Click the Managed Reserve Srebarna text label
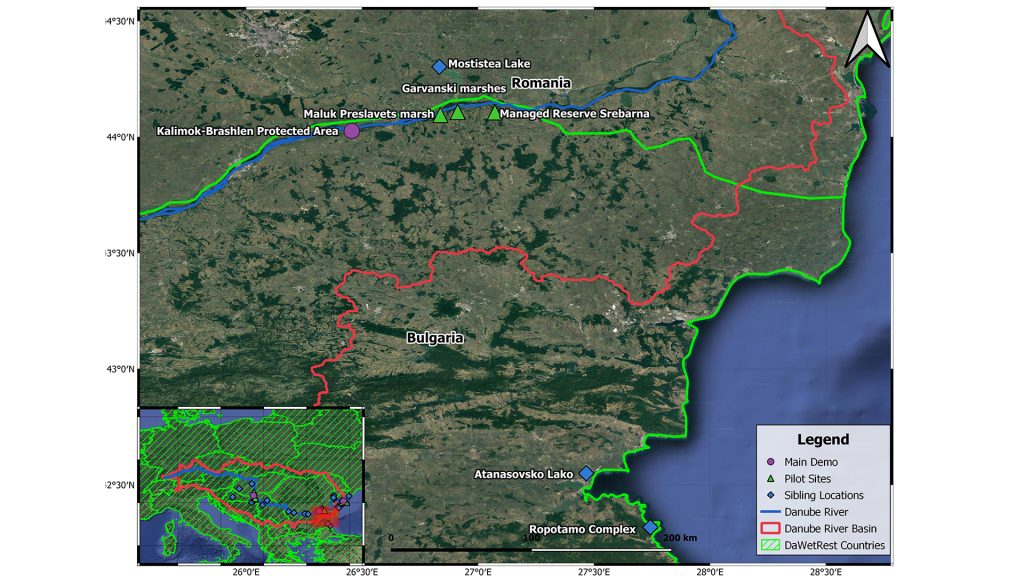Viewport: 1024px width, 576px height. click(x=574, y=114)
